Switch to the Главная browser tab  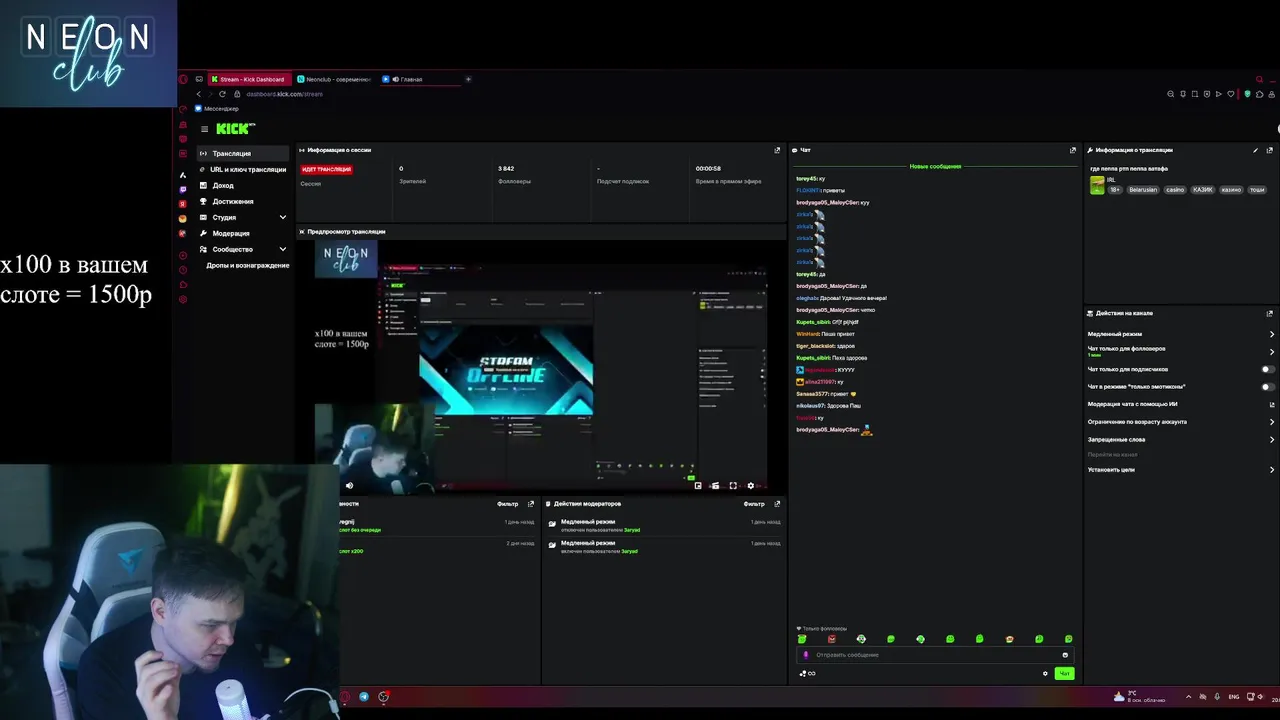(x=420, y=79)
